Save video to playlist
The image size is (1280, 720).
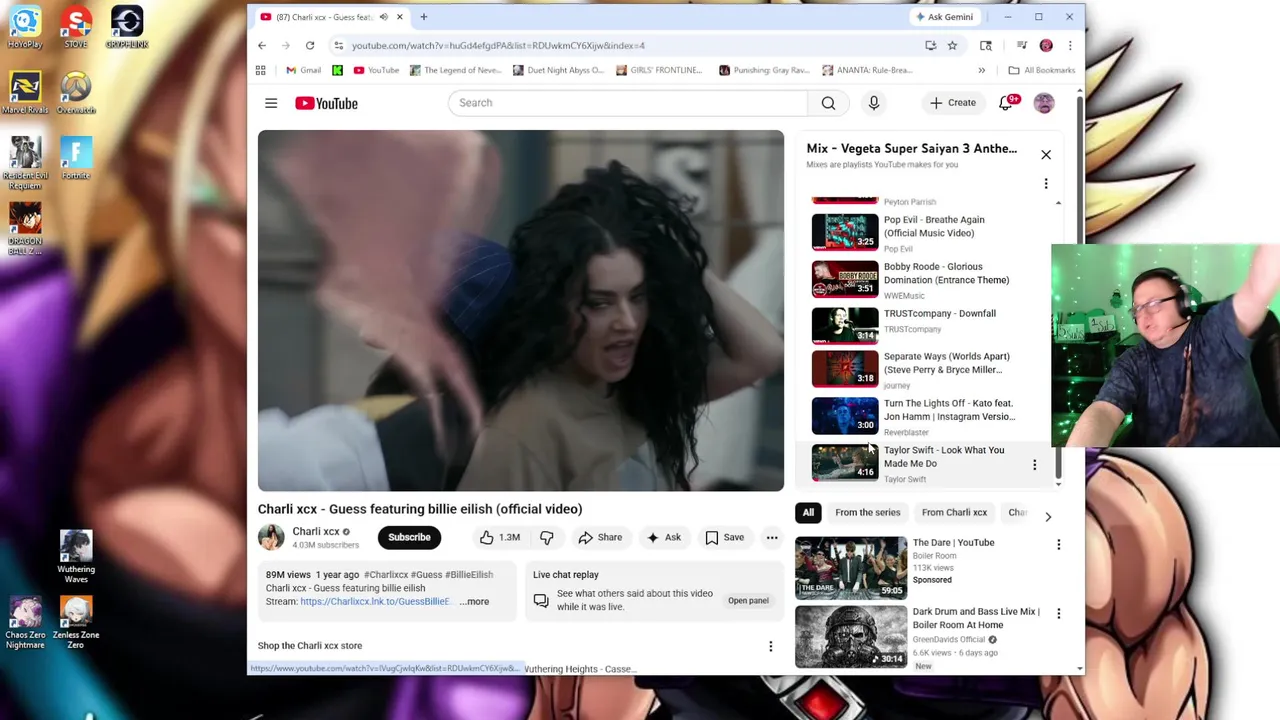point(725,537)
